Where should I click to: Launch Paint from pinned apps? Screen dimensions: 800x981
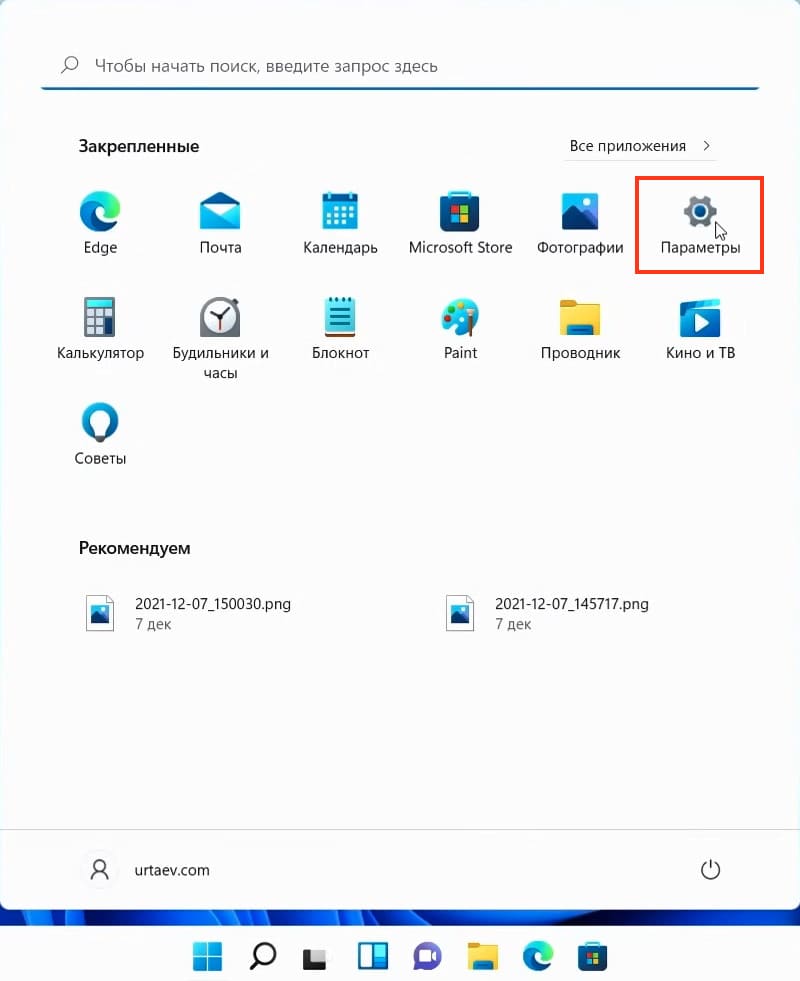pyautogui.click(x=460, y=329)
